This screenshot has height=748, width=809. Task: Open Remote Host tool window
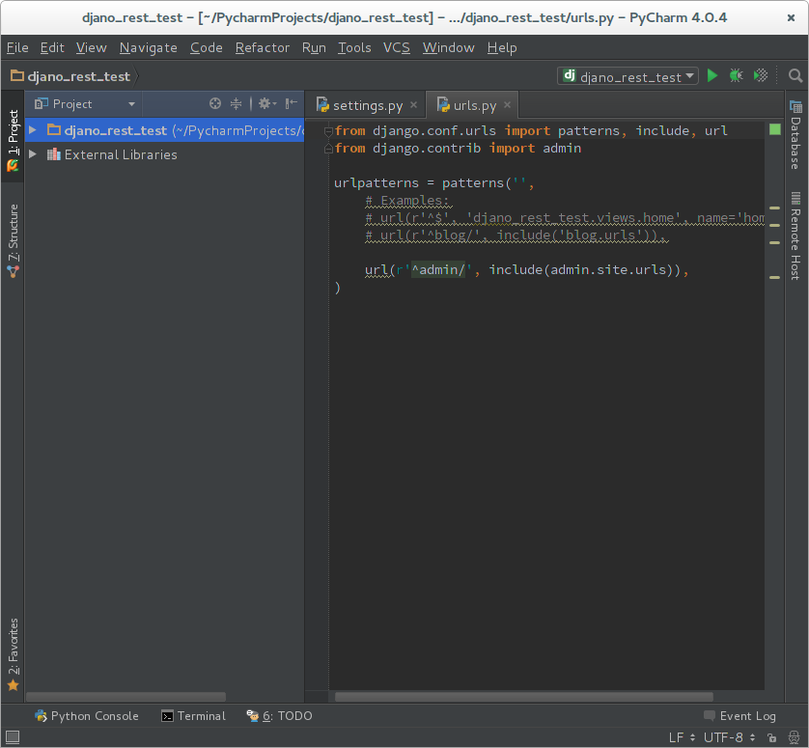point(796,236)
